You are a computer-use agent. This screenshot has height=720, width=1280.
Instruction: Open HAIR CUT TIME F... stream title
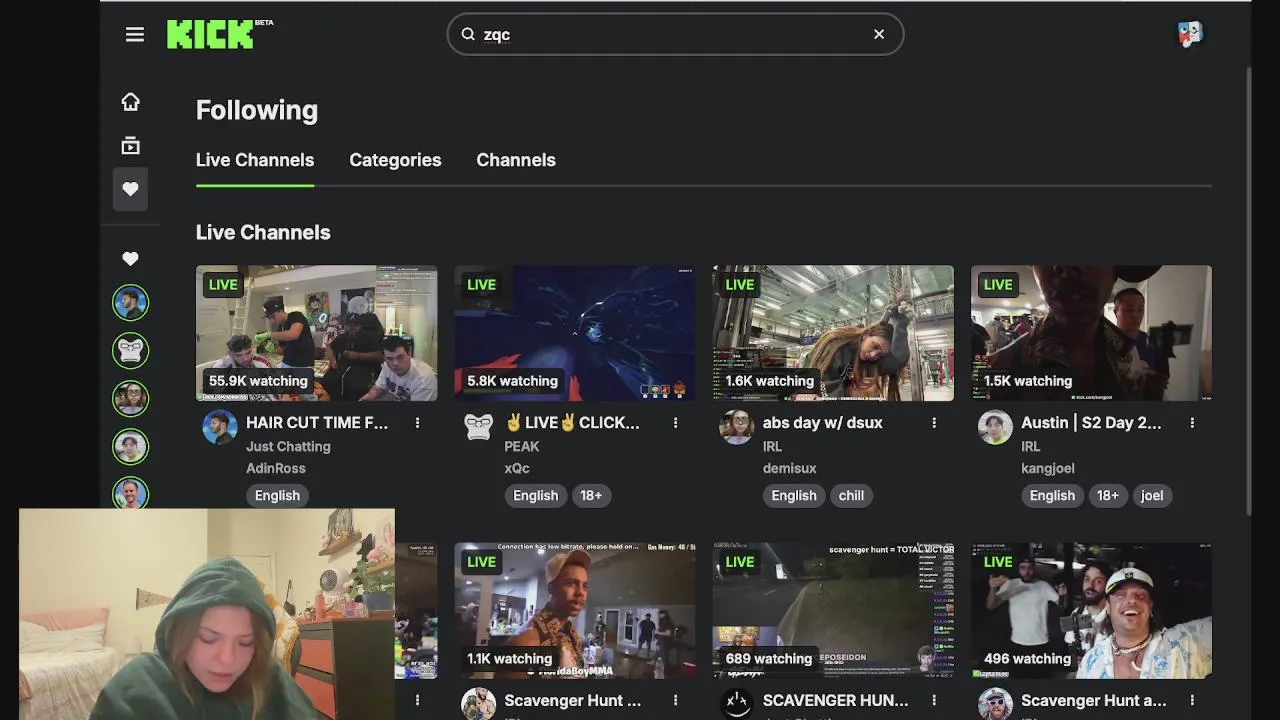(x=317, y=423)
